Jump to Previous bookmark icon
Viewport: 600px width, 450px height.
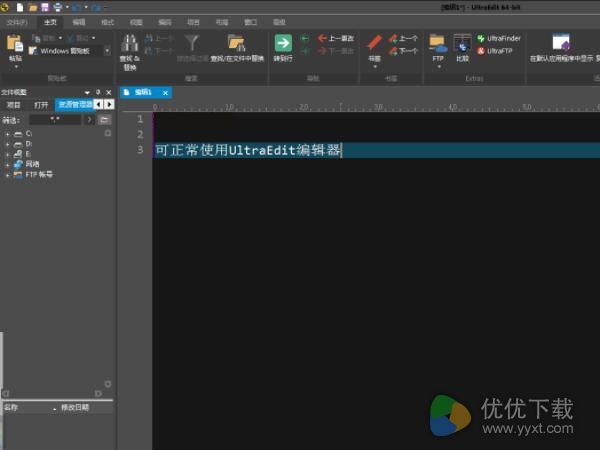pos(393,38)
